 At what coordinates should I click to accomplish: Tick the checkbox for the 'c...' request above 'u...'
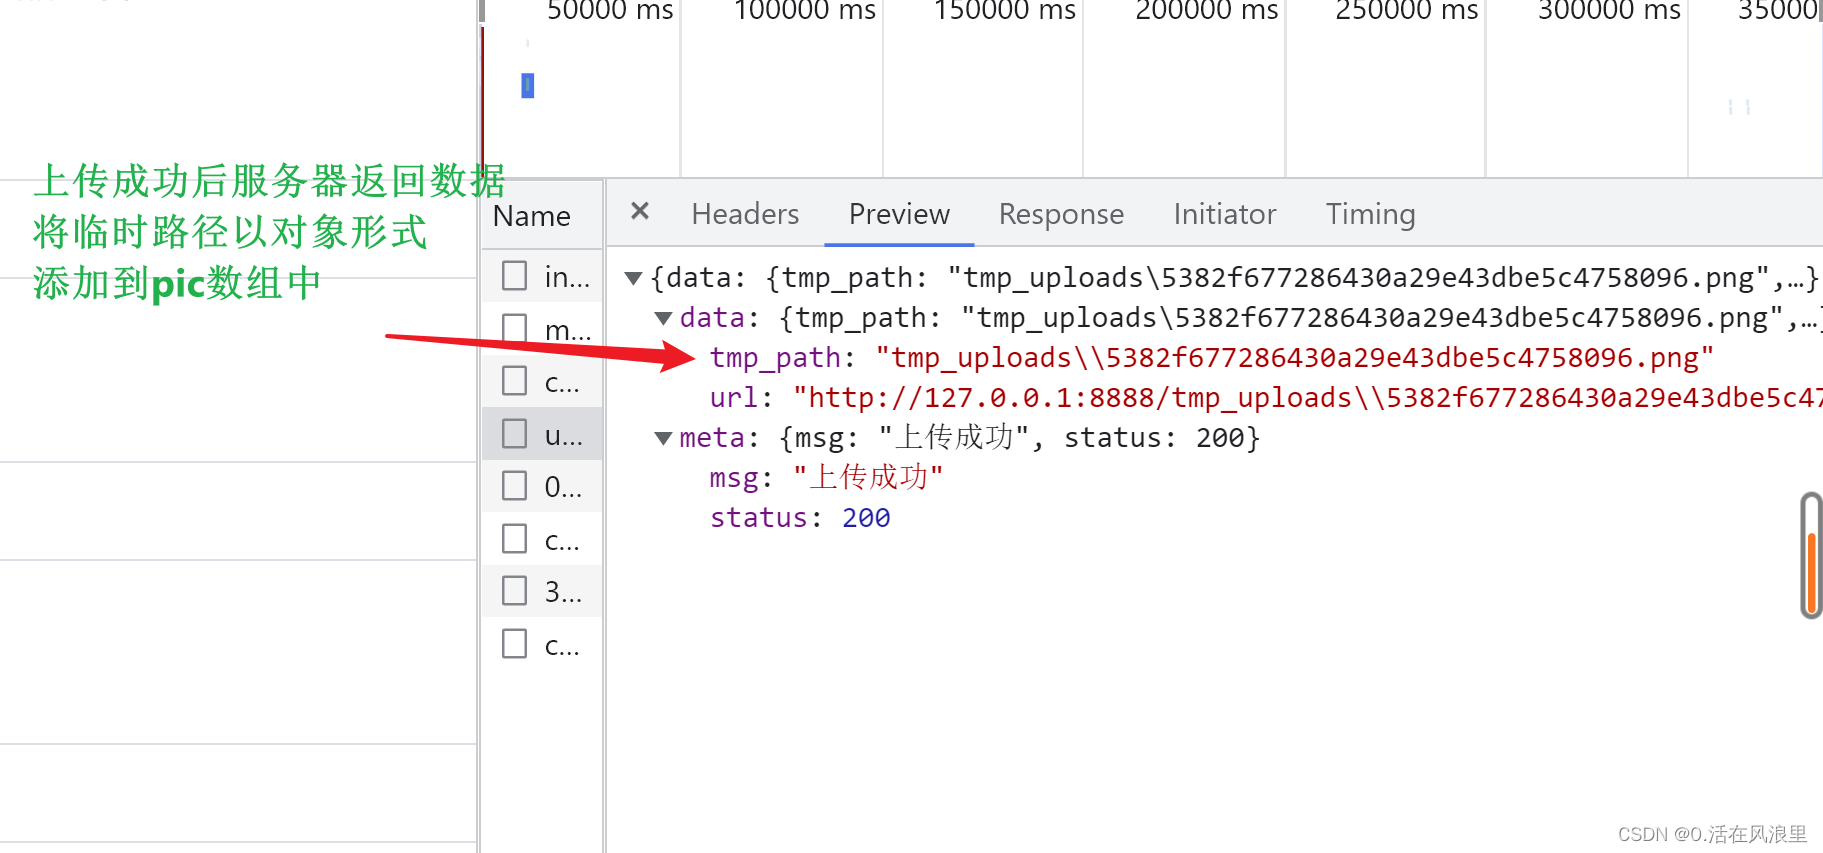[x=515, y=381]
